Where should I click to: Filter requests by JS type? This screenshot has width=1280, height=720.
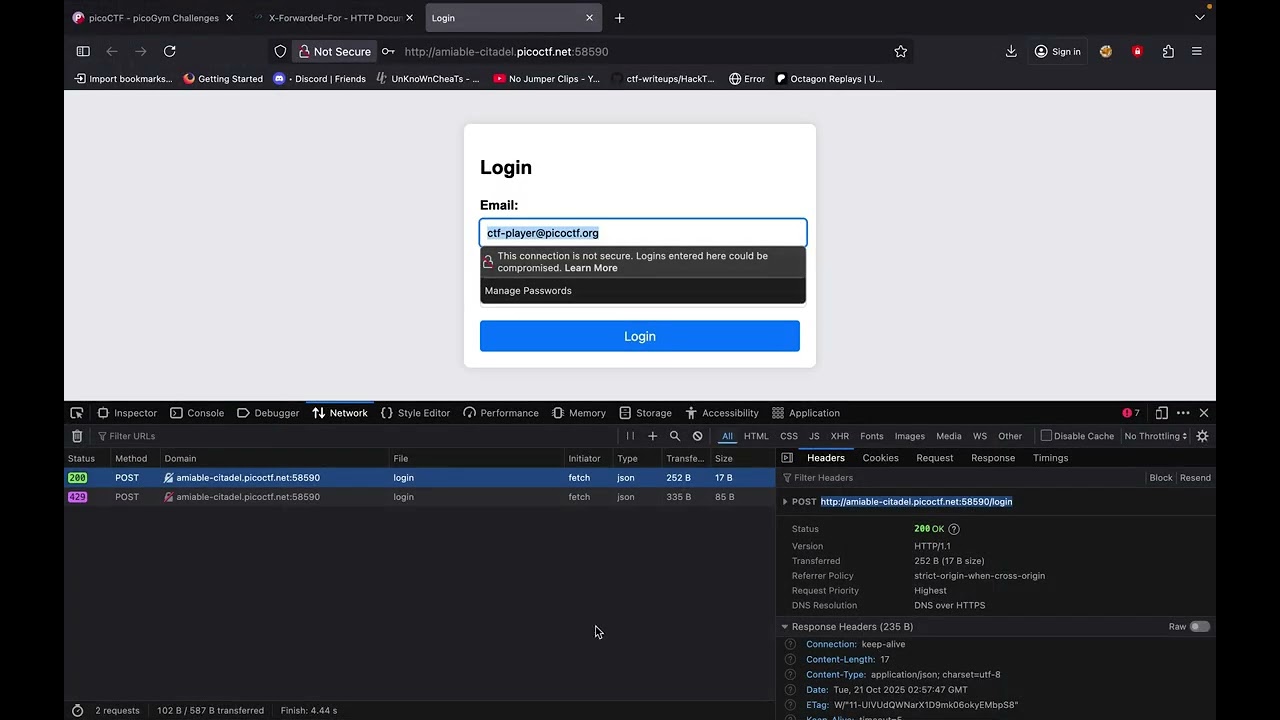(814, 436)
